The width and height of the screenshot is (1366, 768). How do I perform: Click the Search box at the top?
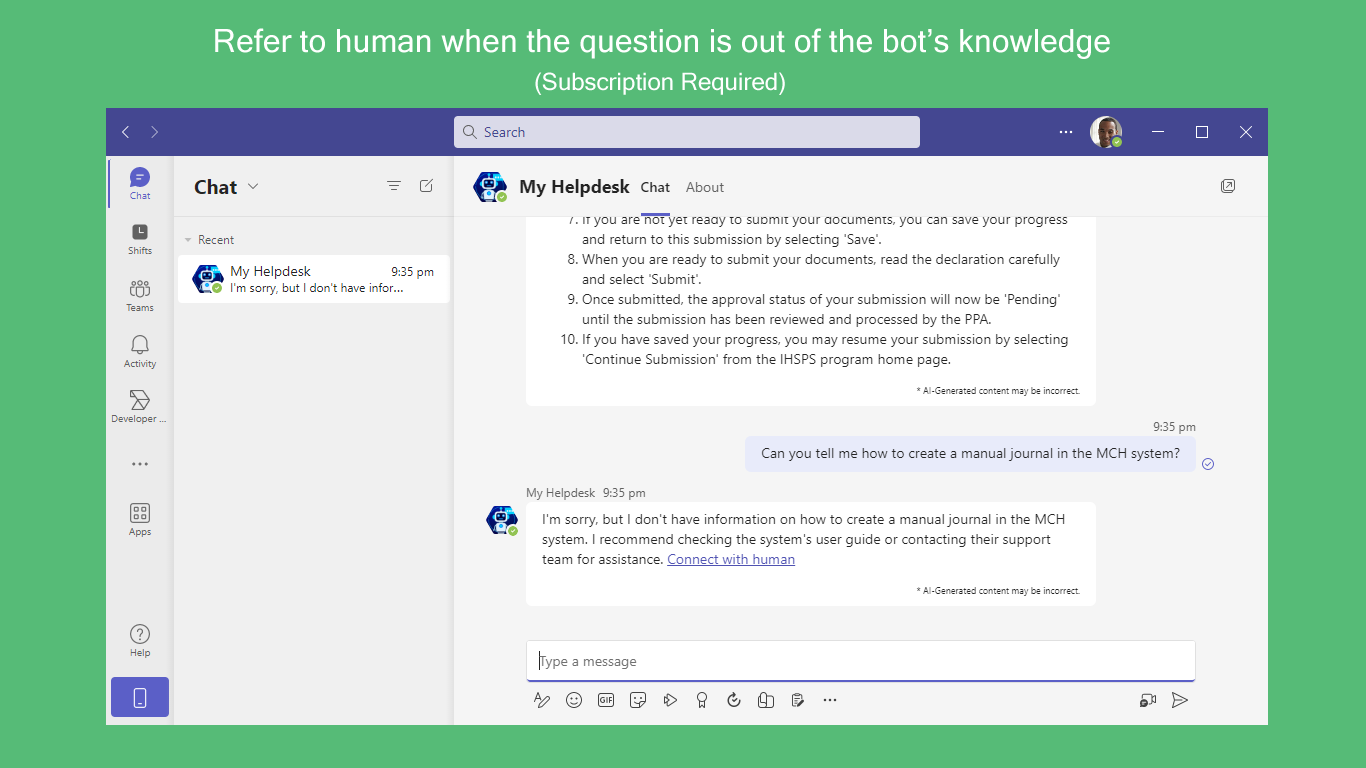[686, 132]
